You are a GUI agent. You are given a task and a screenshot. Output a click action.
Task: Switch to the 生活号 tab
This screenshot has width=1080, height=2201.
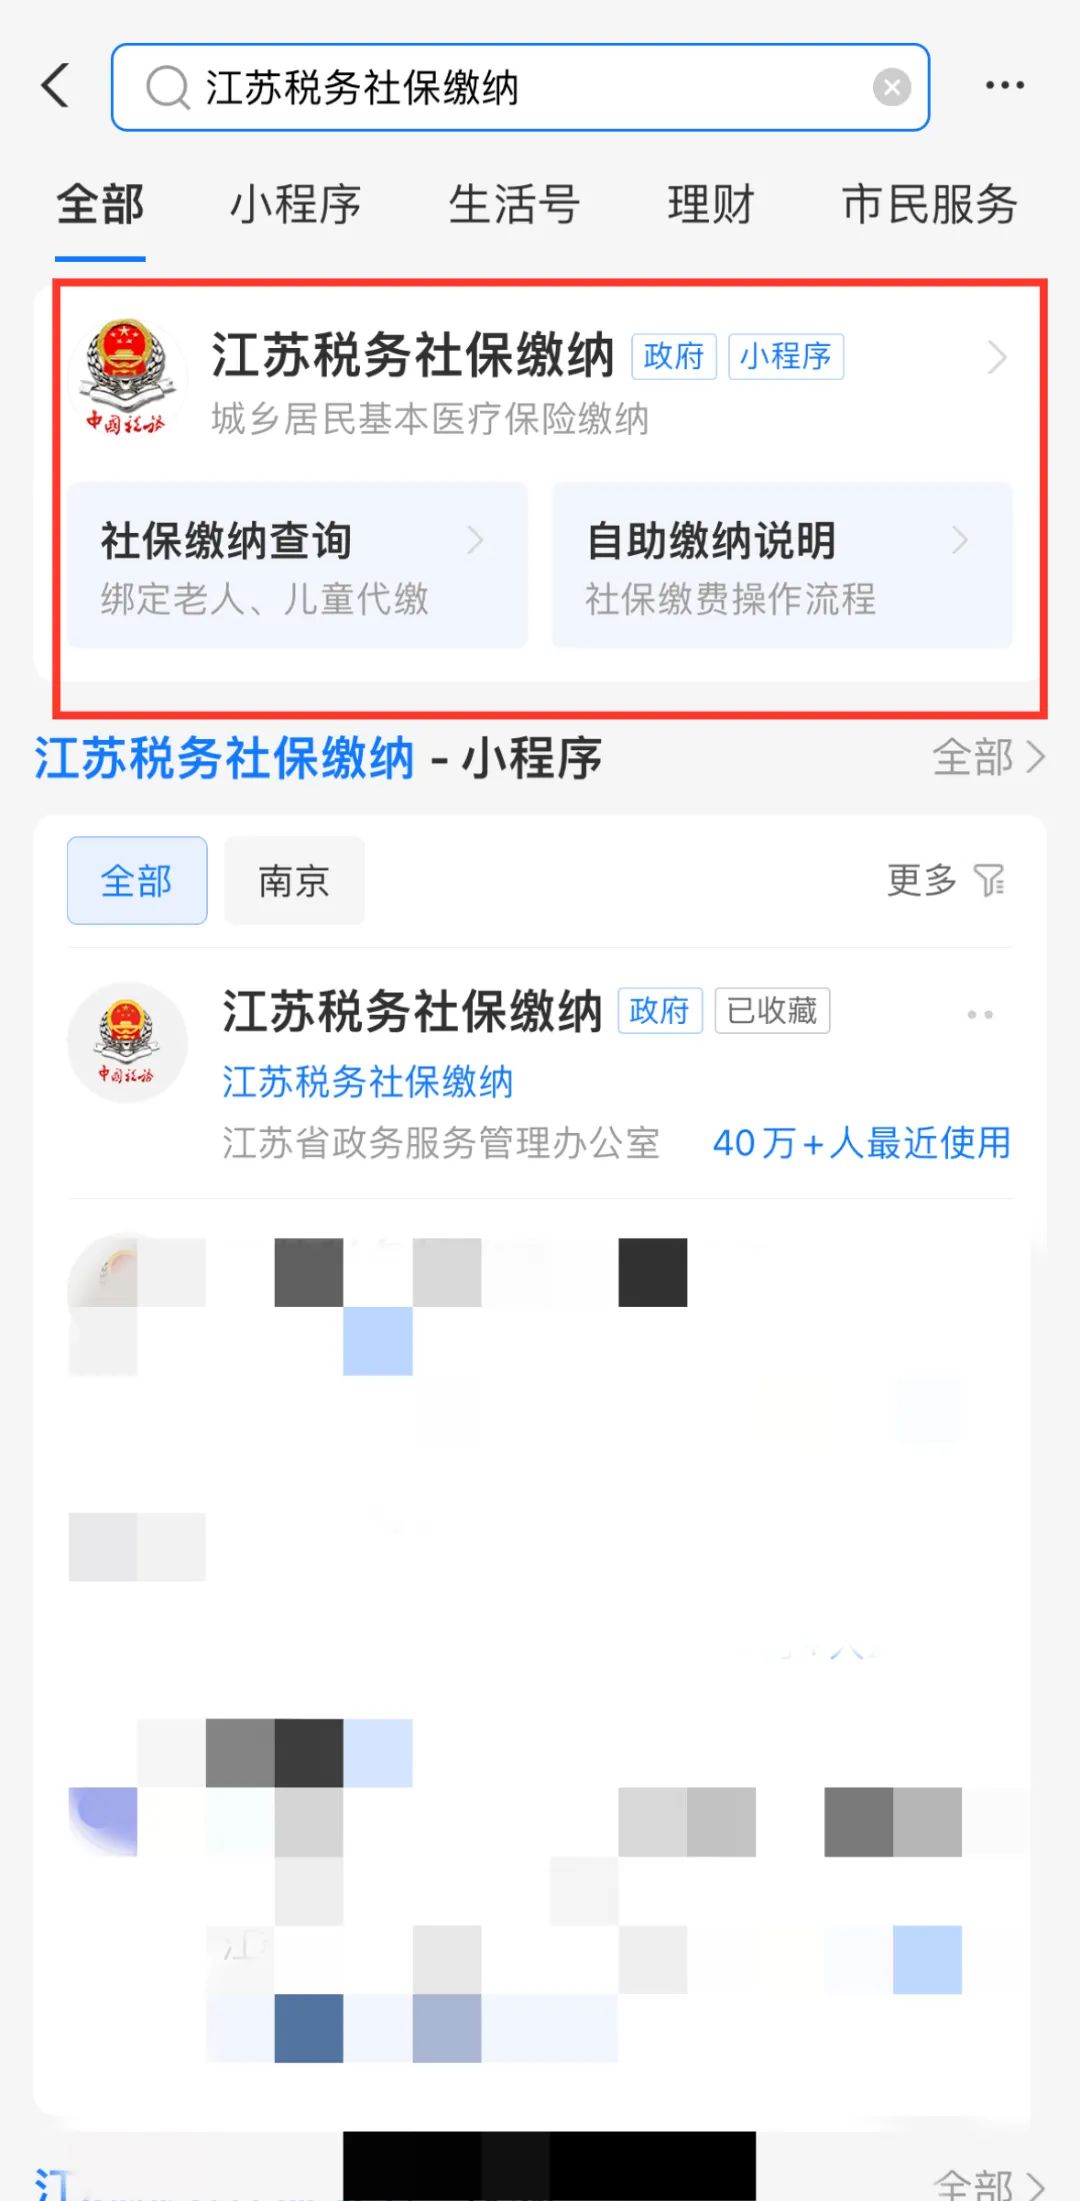click(514, 205)
